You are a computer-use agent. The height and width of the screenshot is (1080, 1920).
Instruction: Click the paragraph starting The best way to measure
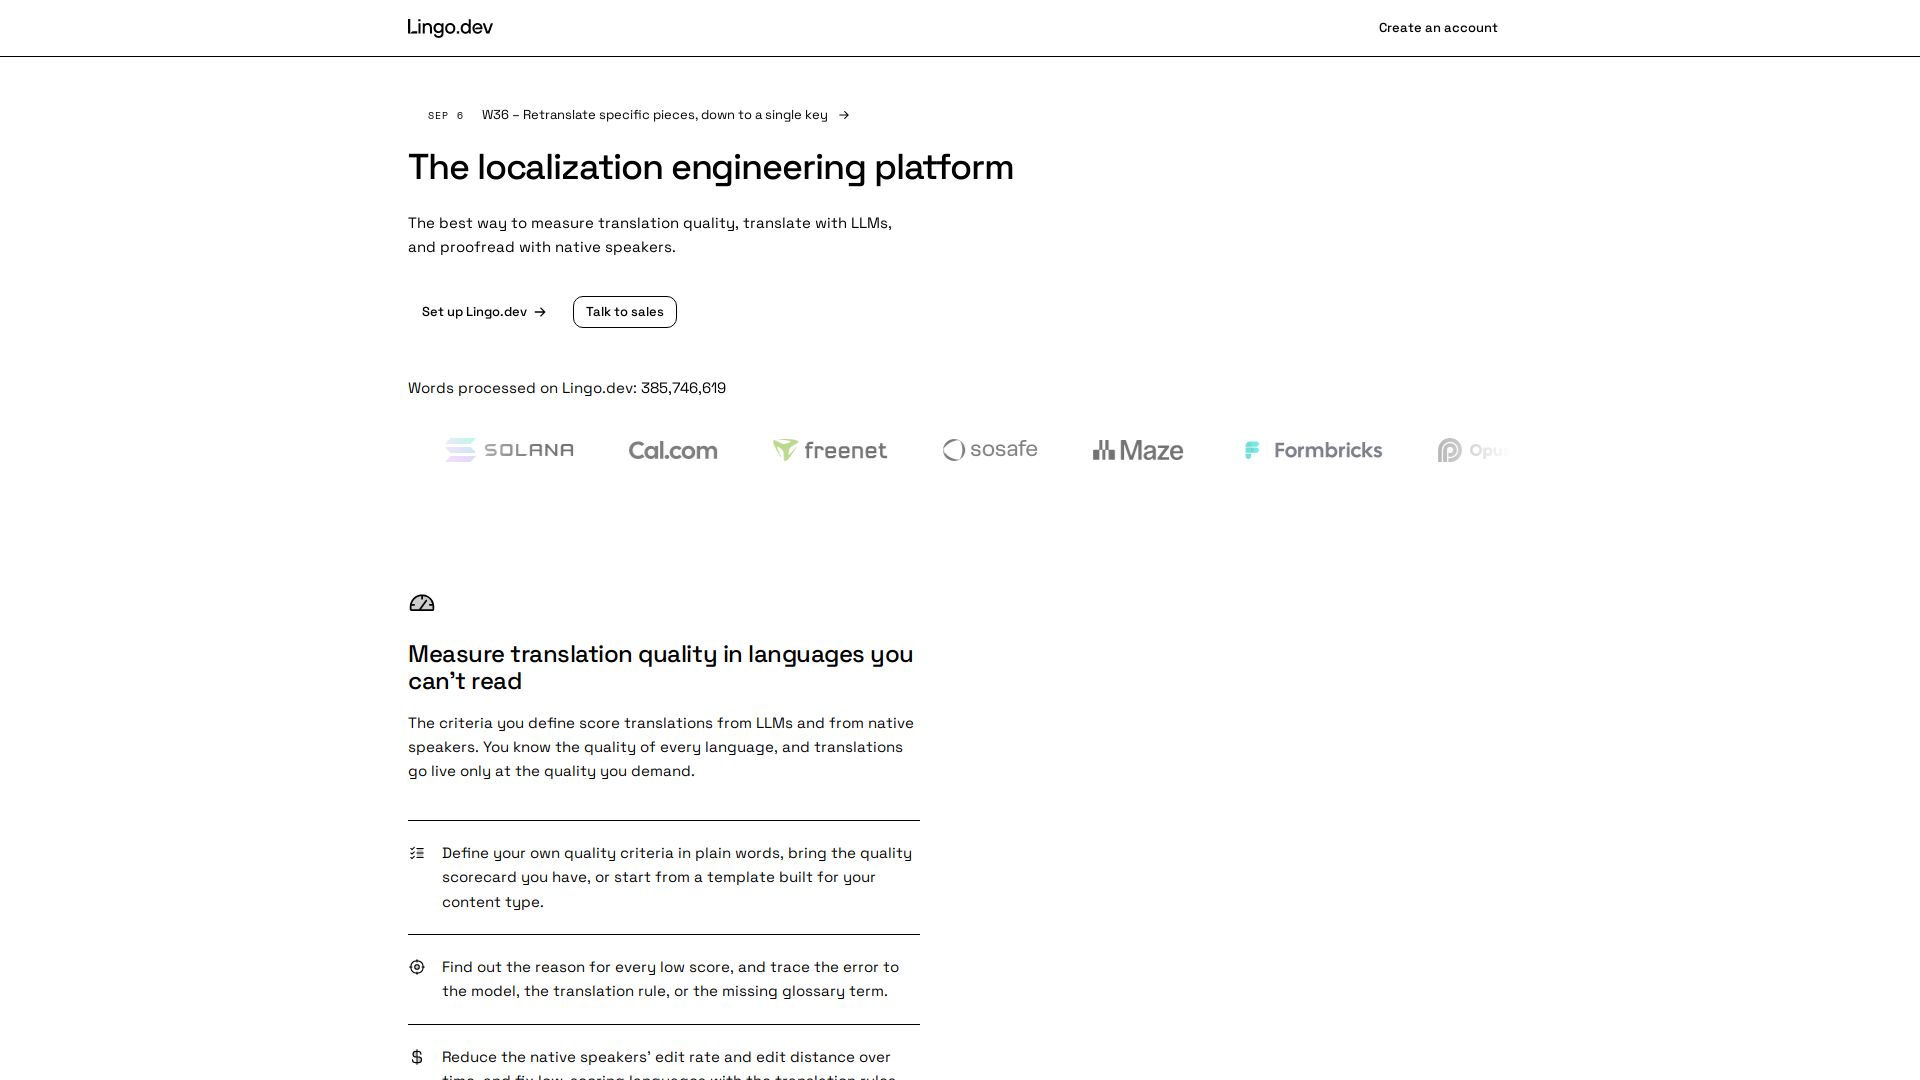[x=650, y=235]
